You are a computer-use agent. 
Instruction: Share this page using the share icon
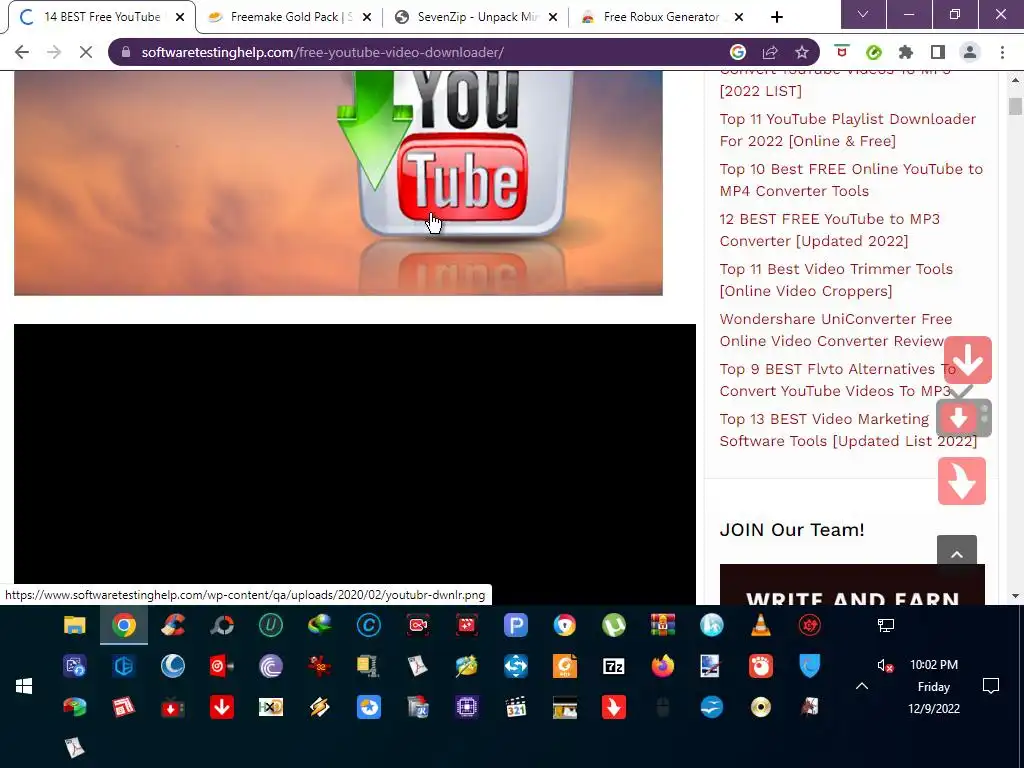(770, 52)
